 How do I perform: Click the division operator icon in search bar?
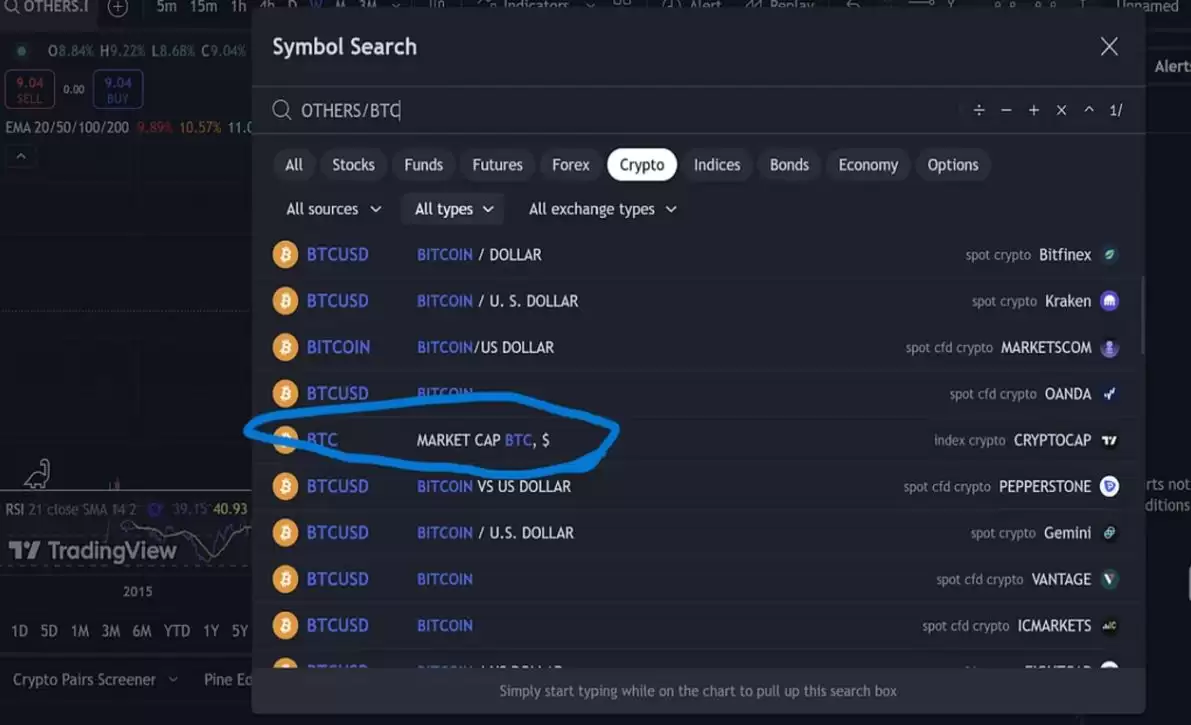tap(978, 110)
